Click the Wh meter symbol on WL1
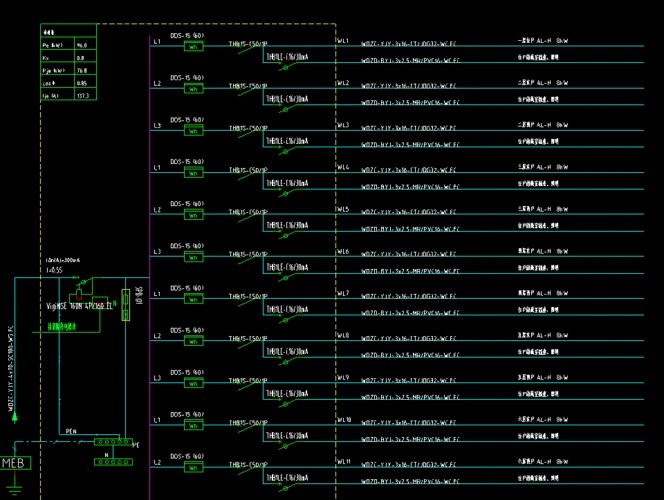 pyautogui.click(x=194, y=46)
